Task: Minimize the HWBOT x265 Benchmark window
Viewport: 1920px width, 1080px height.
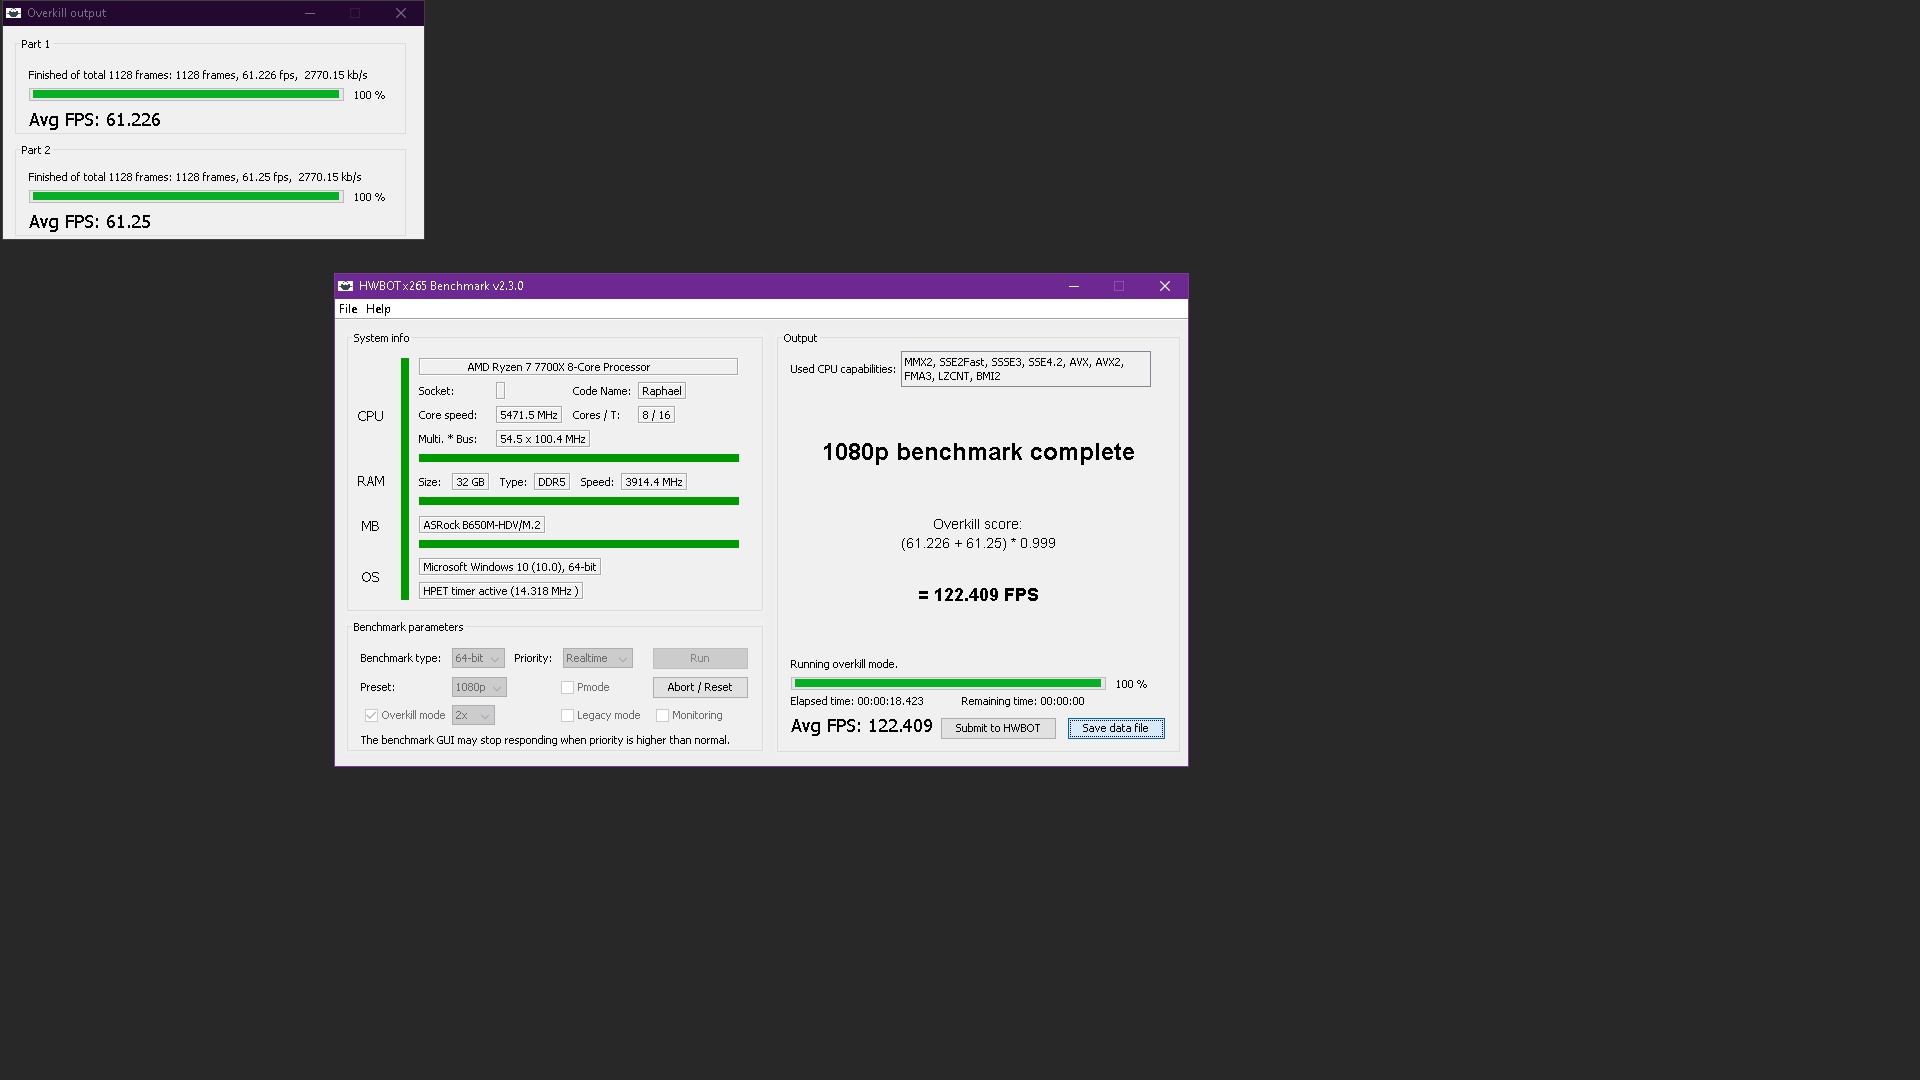Action: tap(1074, 286)
